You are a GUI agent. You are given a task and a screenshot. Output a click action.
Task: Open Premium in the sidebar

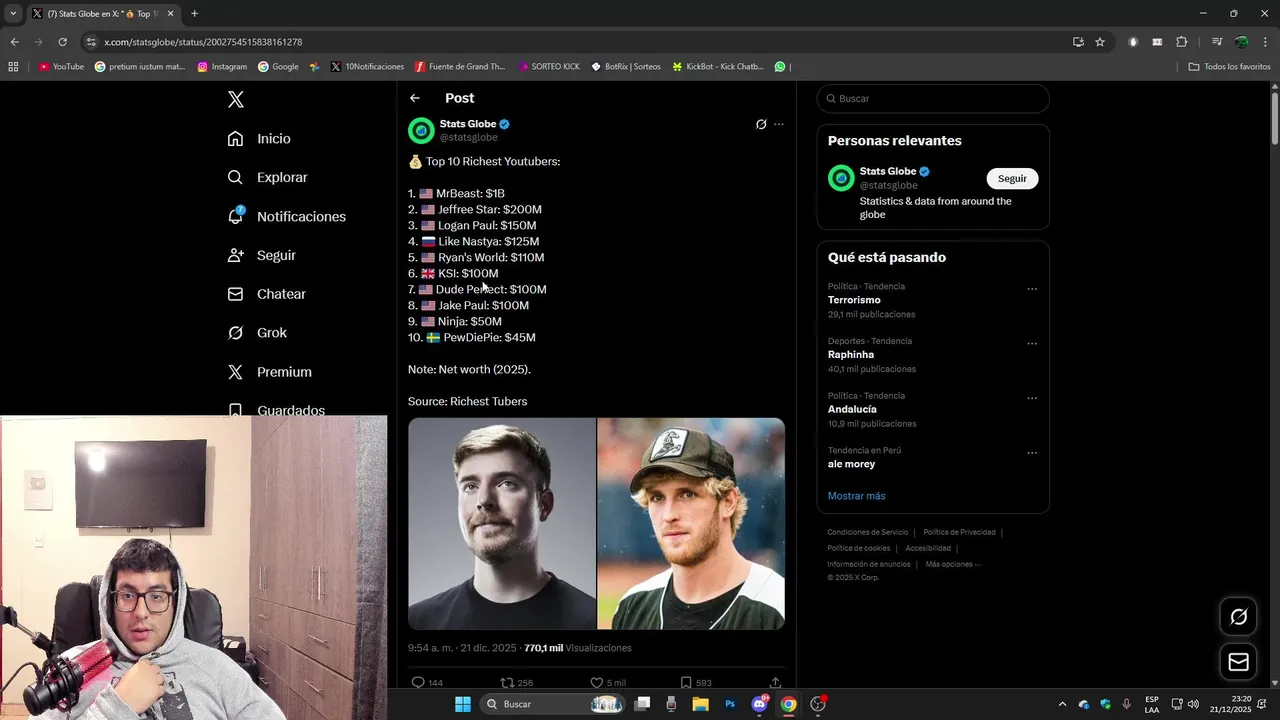tap(269, 372)
